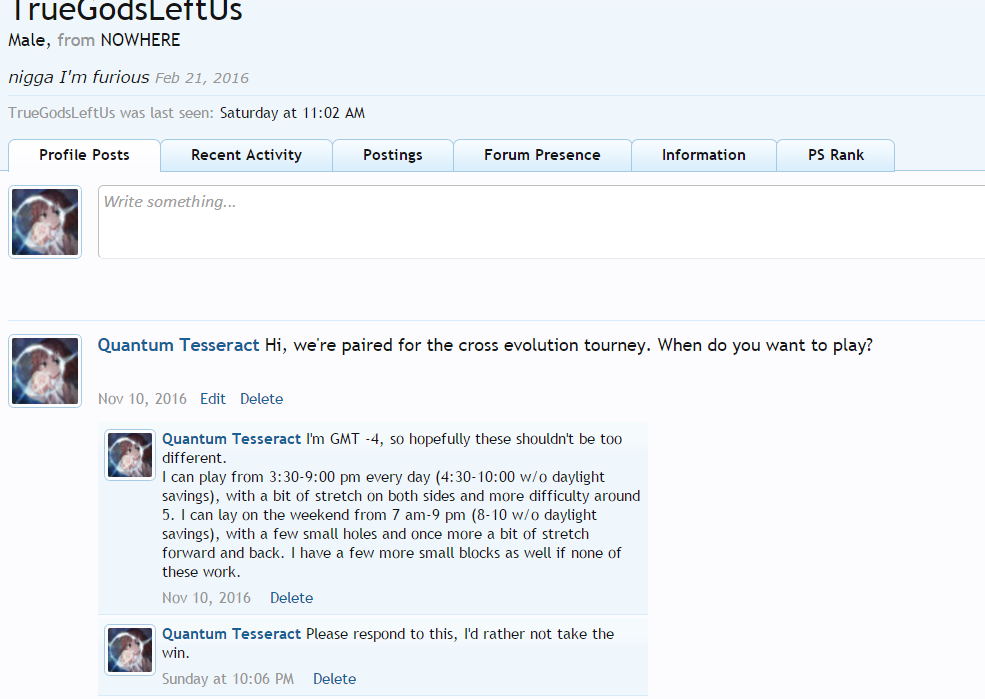985x699 pixels.
Task: Click avatar beside the cross evolution tourney post
Action: click(x=45, y=371)
